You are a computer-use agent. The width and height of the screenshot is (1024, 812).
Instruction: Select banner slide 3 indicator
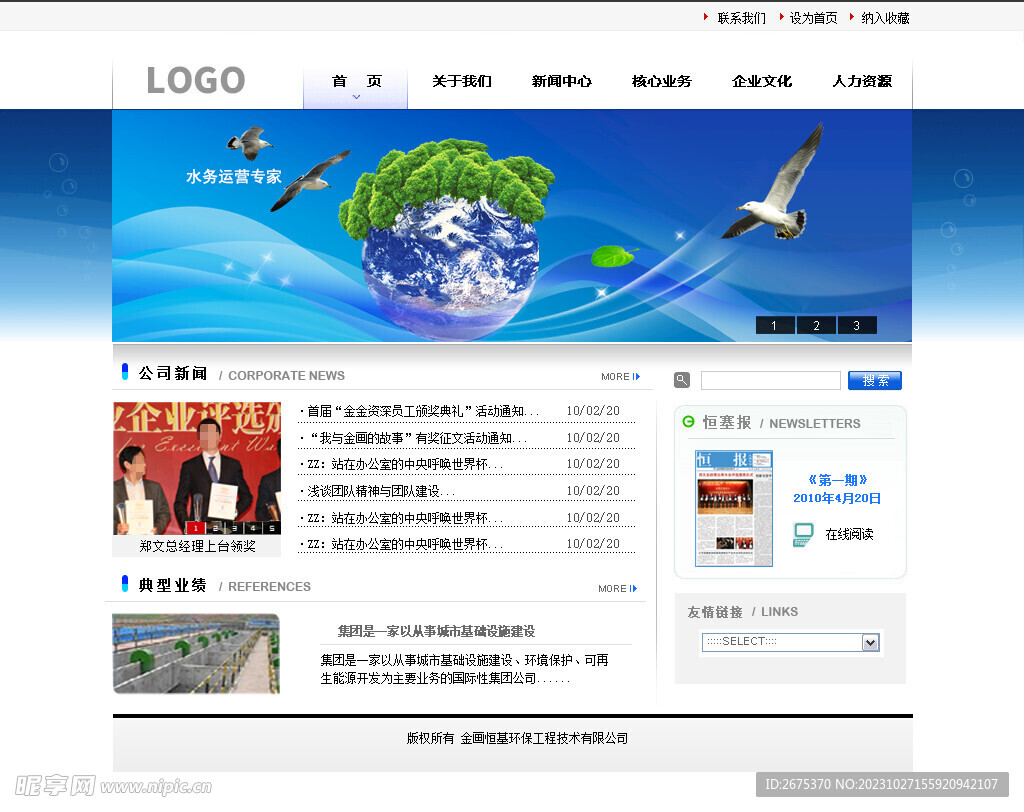click(857, 324)
